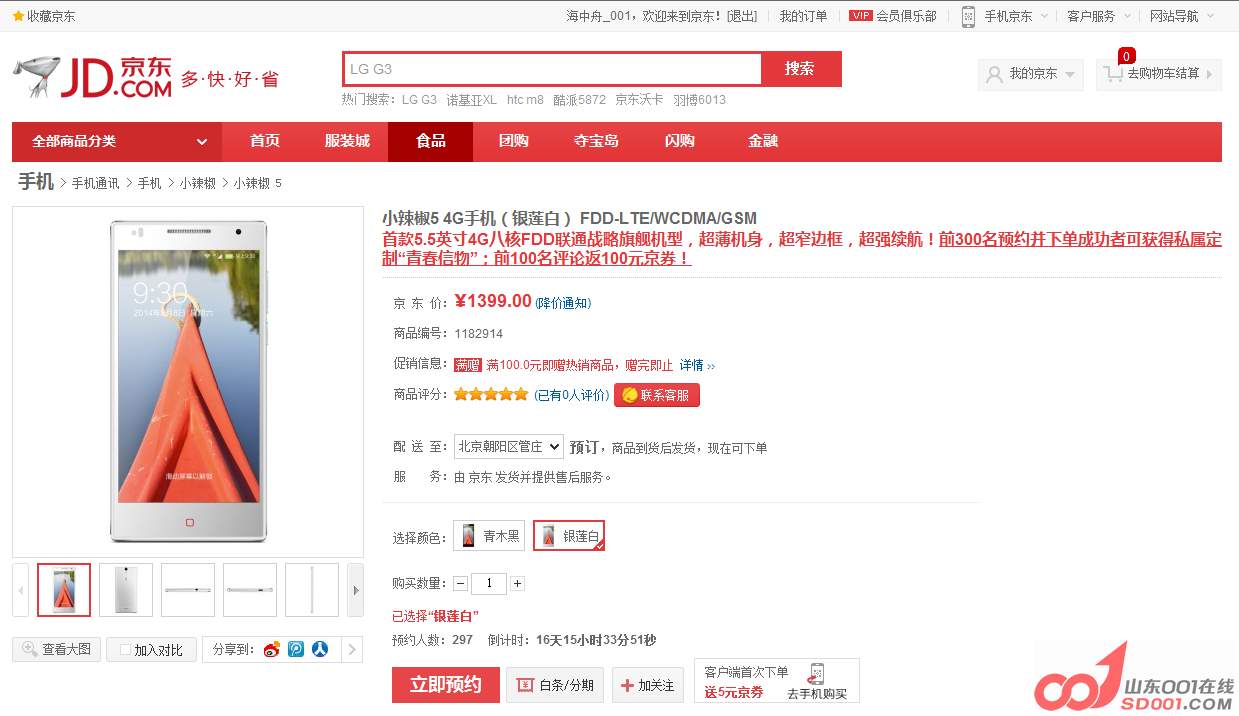Click the red 搜索 search button
Viewport: 1239px width, 716px height.
click(x=801, y=69)
